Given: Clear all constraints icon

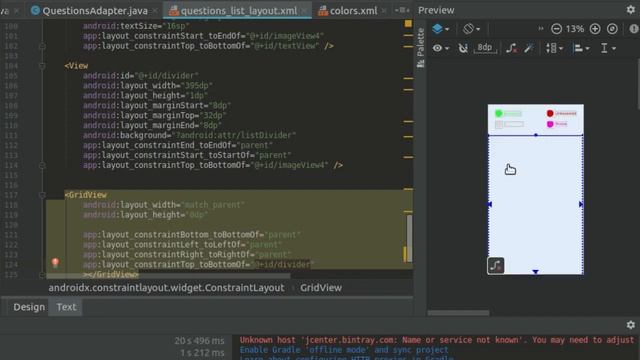Looking at the screenshot, I should tap(511, 48).
